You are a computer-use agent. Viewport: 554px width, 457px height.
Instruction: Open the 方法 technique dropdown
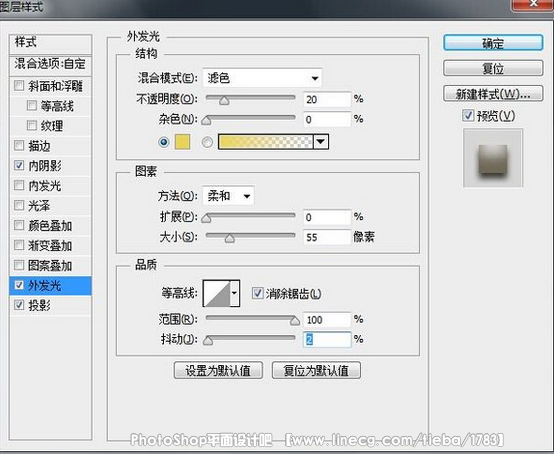[228, 195]
